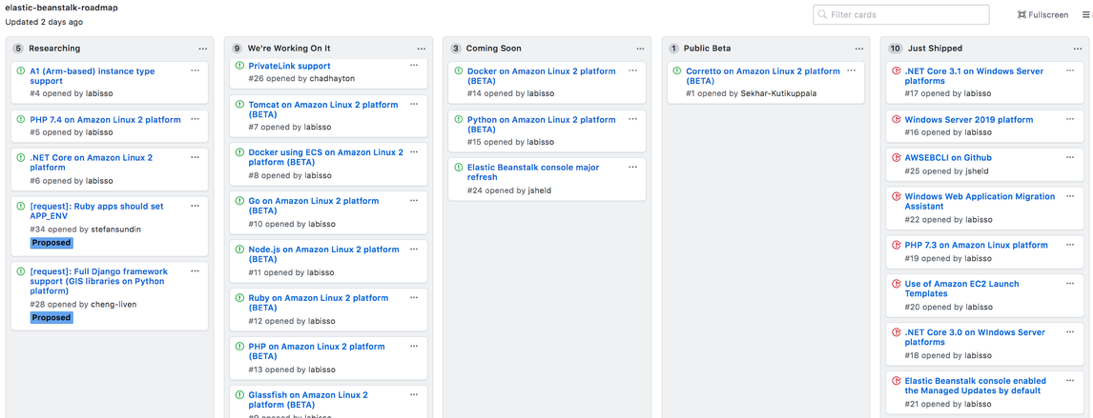Focus the Filter cards search field
This screenshot has height=418, width=1093.
(907, 15)
